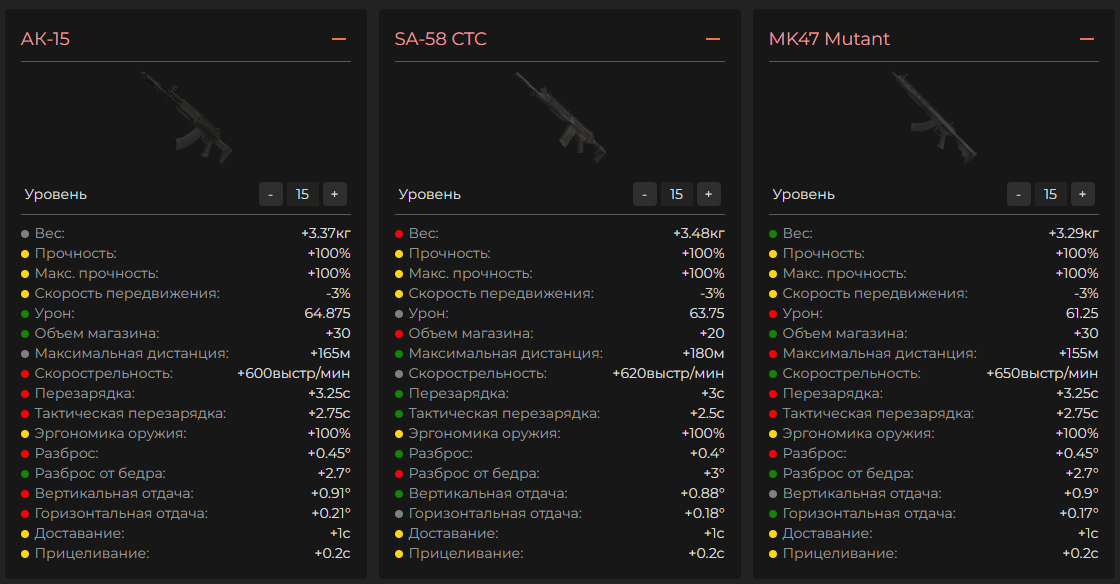The height and width of the screenshot is (584, 1120).
Task: Click the magazine capacity value +20
Action: pyautogui.click(x=712, y=333)
